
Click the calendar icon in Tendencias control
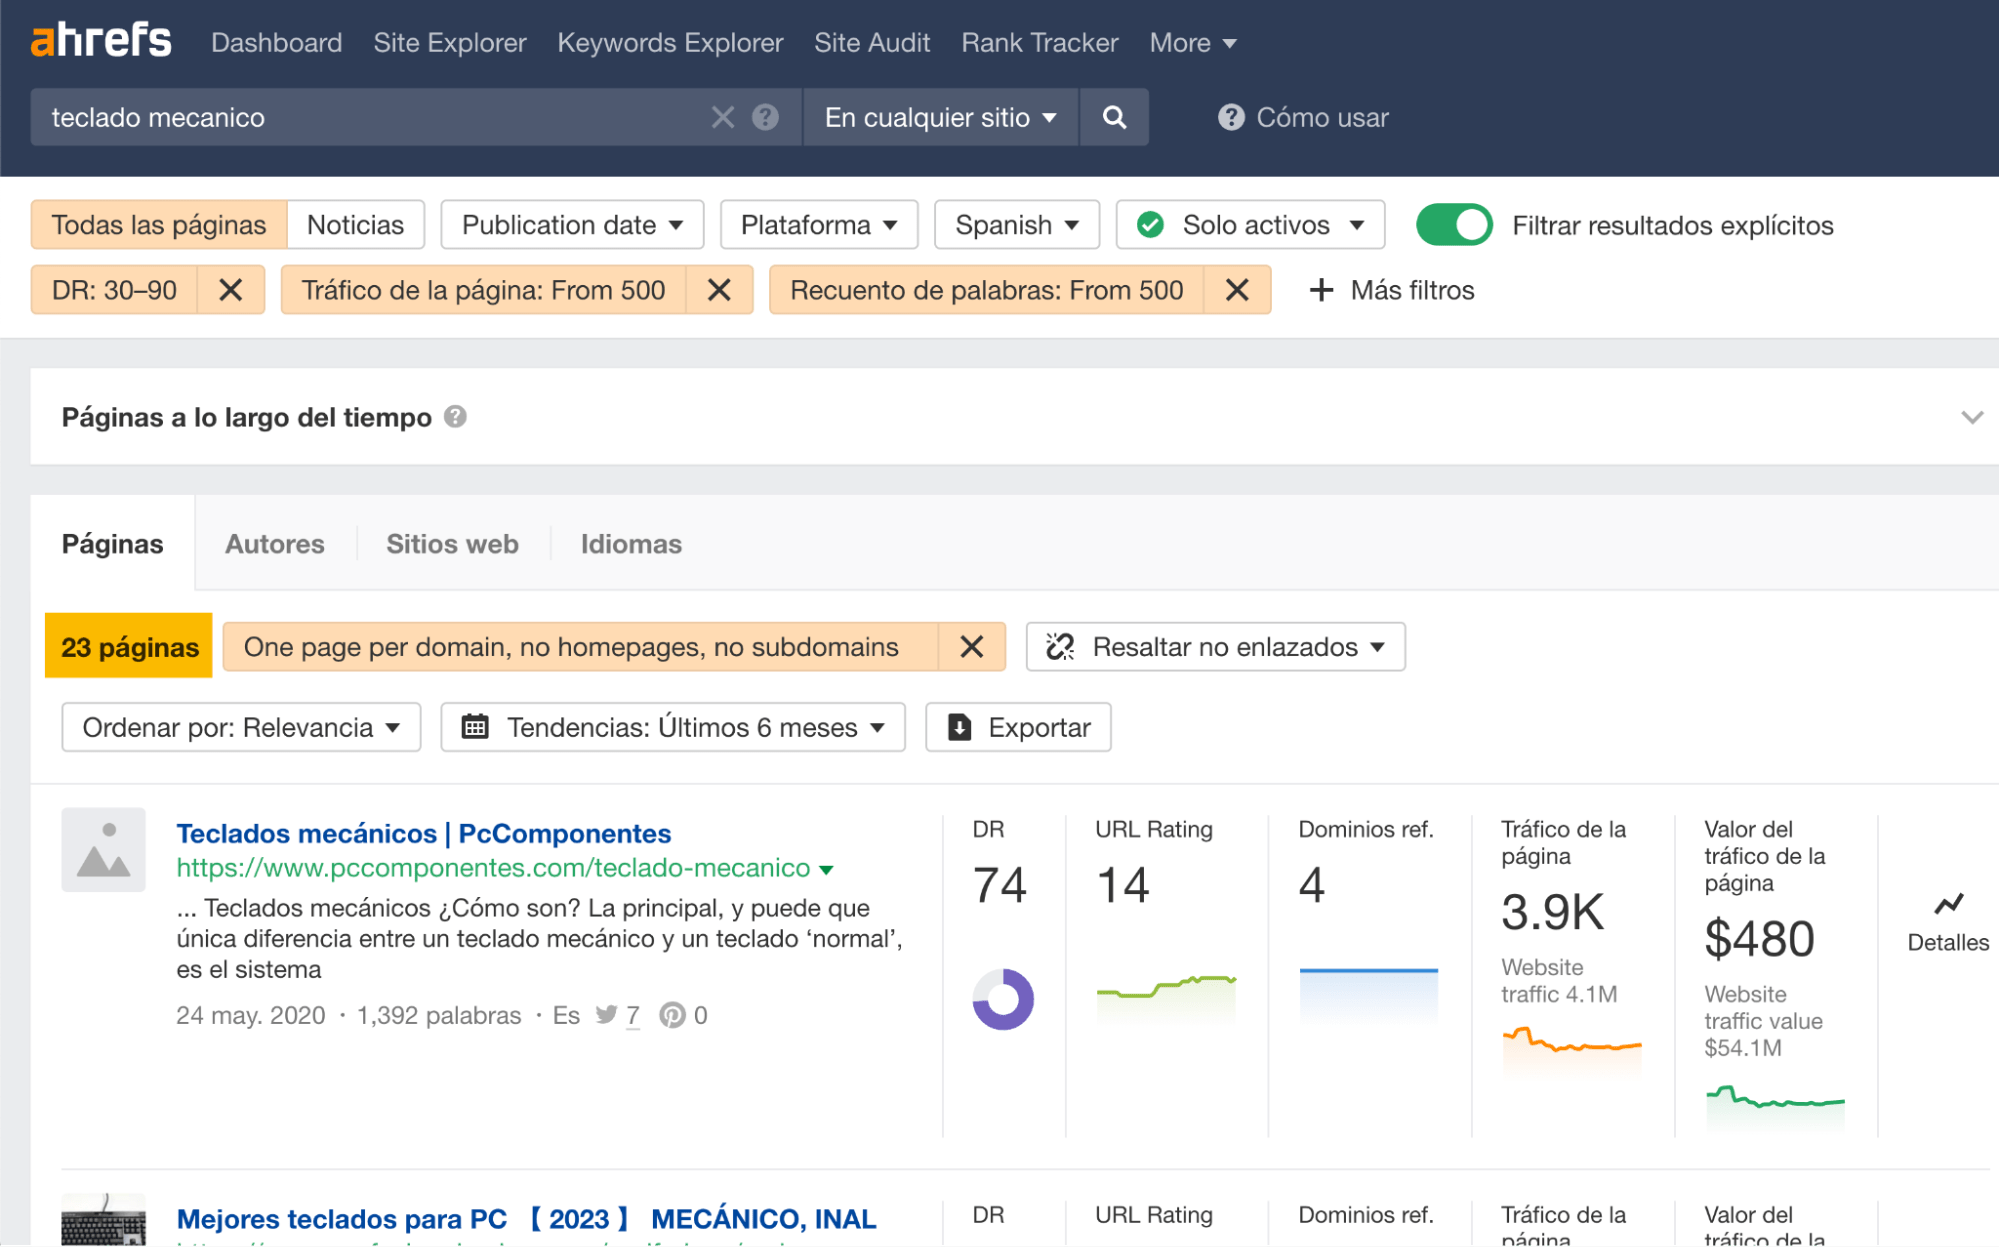point(476,727)
